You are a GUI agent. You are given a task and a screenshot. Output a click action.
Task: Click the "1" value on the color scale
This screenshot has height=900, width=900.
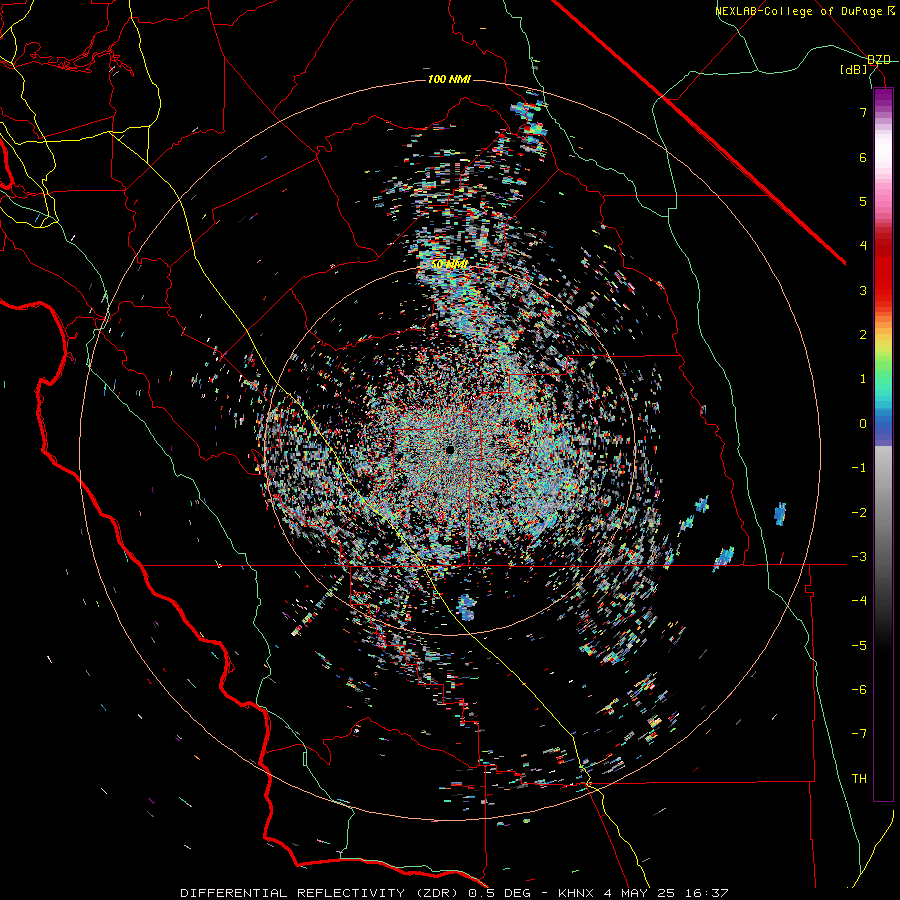pyautogui.click(x=863, y=379)
